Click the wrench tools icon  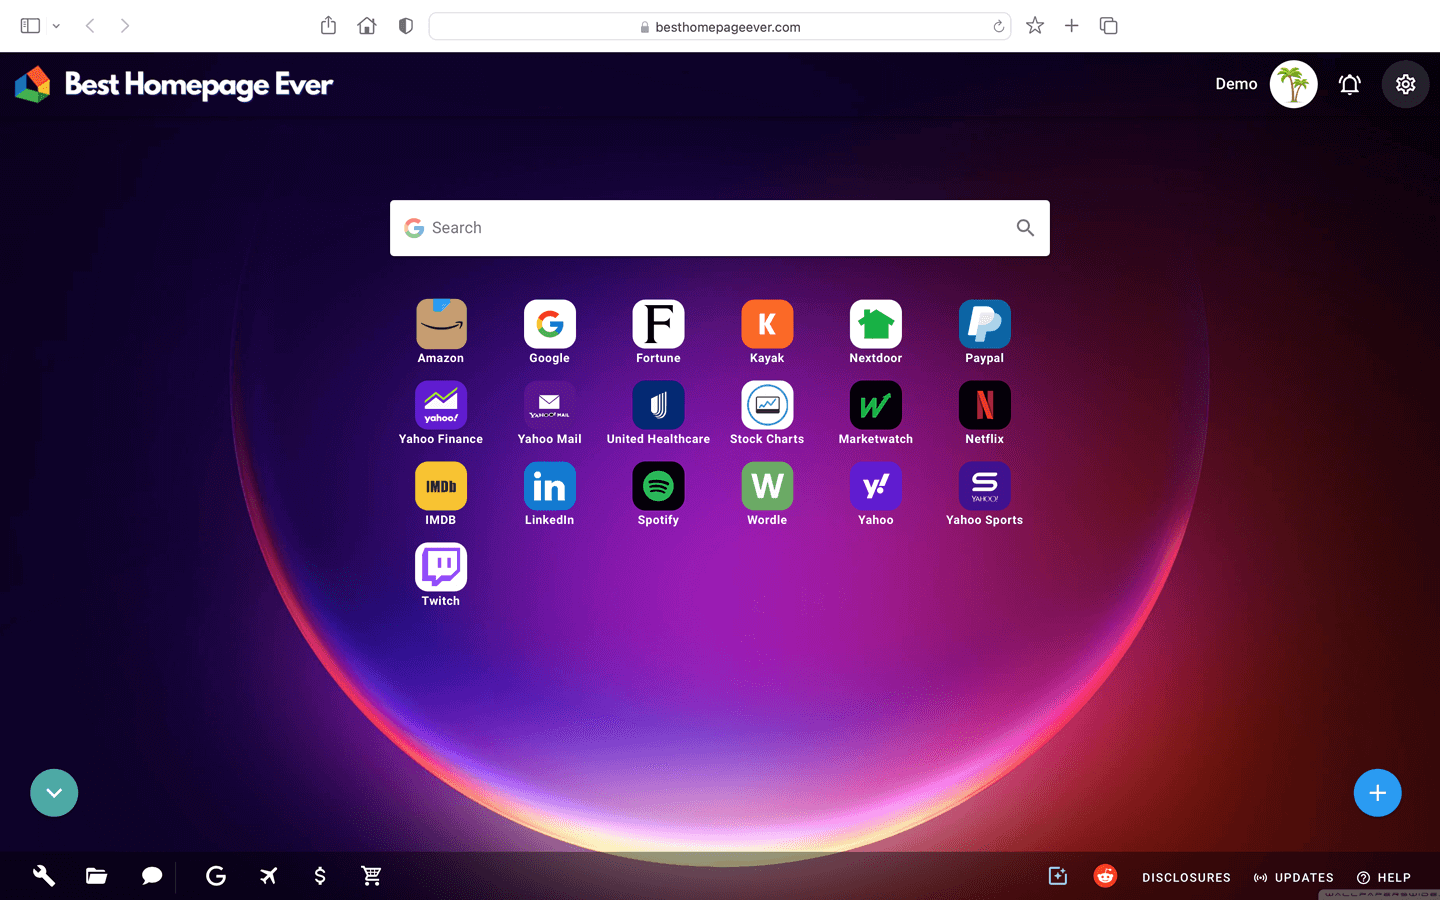point(43,875)
